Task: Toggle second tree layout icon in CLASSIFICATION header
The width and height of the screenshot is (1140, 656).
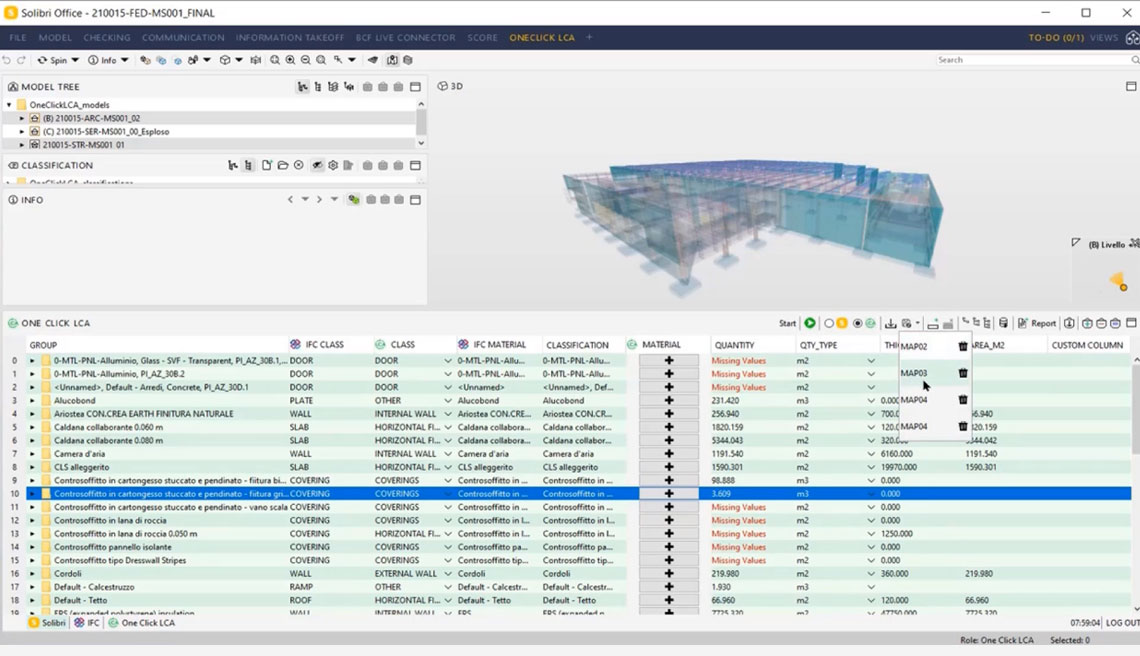Action: point(249,166)
